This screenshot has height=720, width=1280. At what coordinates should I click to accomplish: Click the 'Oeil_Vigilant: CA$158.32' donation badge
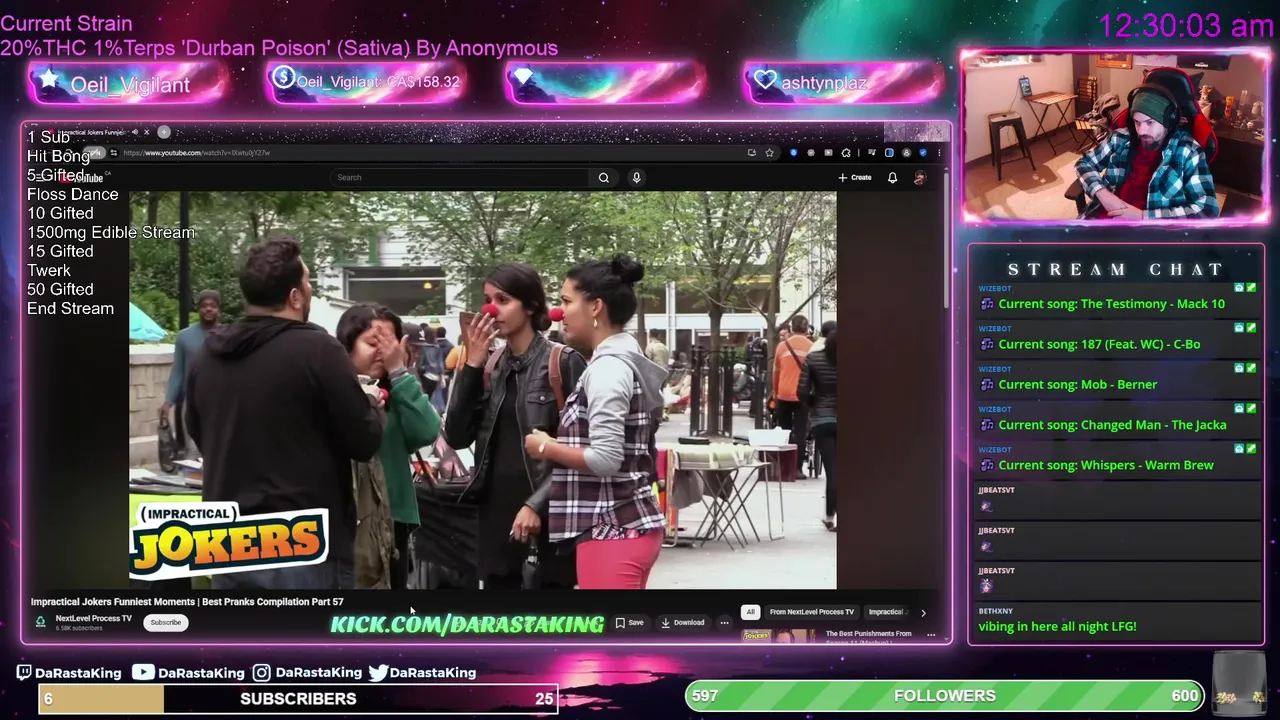(x=366, y=82)
